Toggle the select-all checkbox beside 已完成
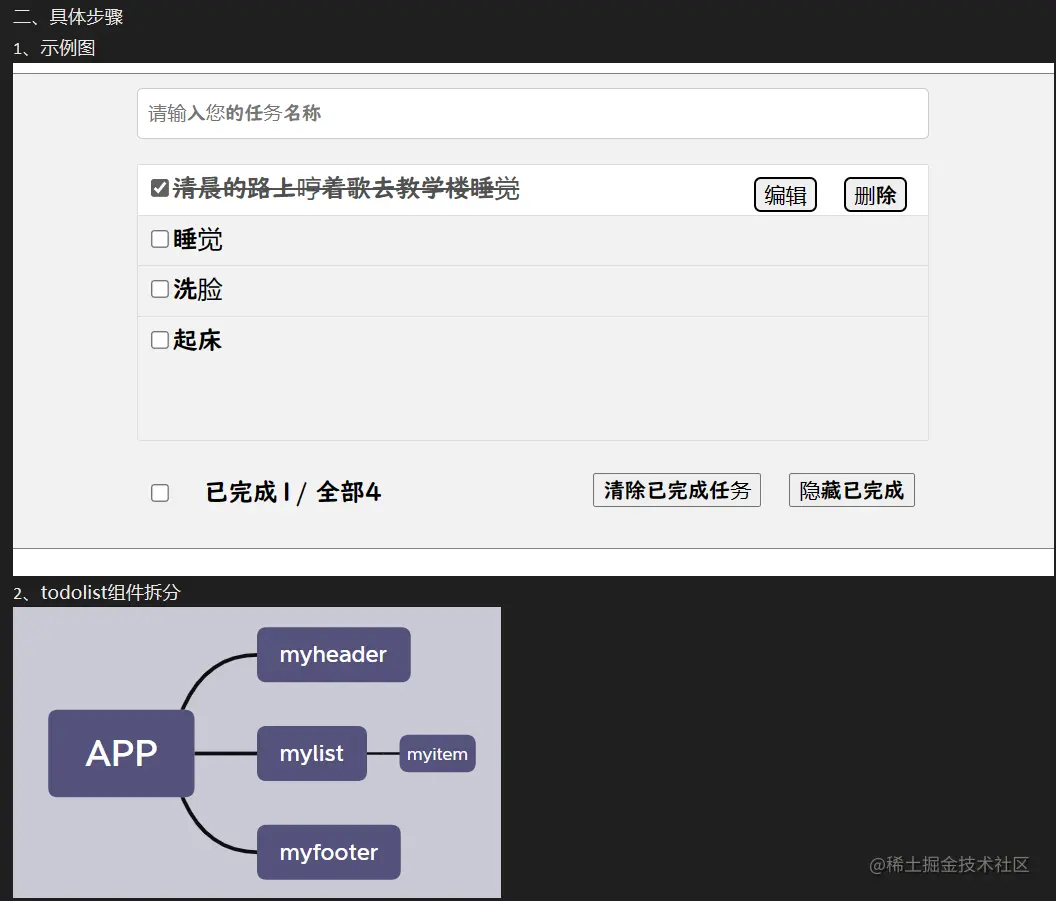The height and width of the screenshot is (901, 1056). [x=160, y=493]
